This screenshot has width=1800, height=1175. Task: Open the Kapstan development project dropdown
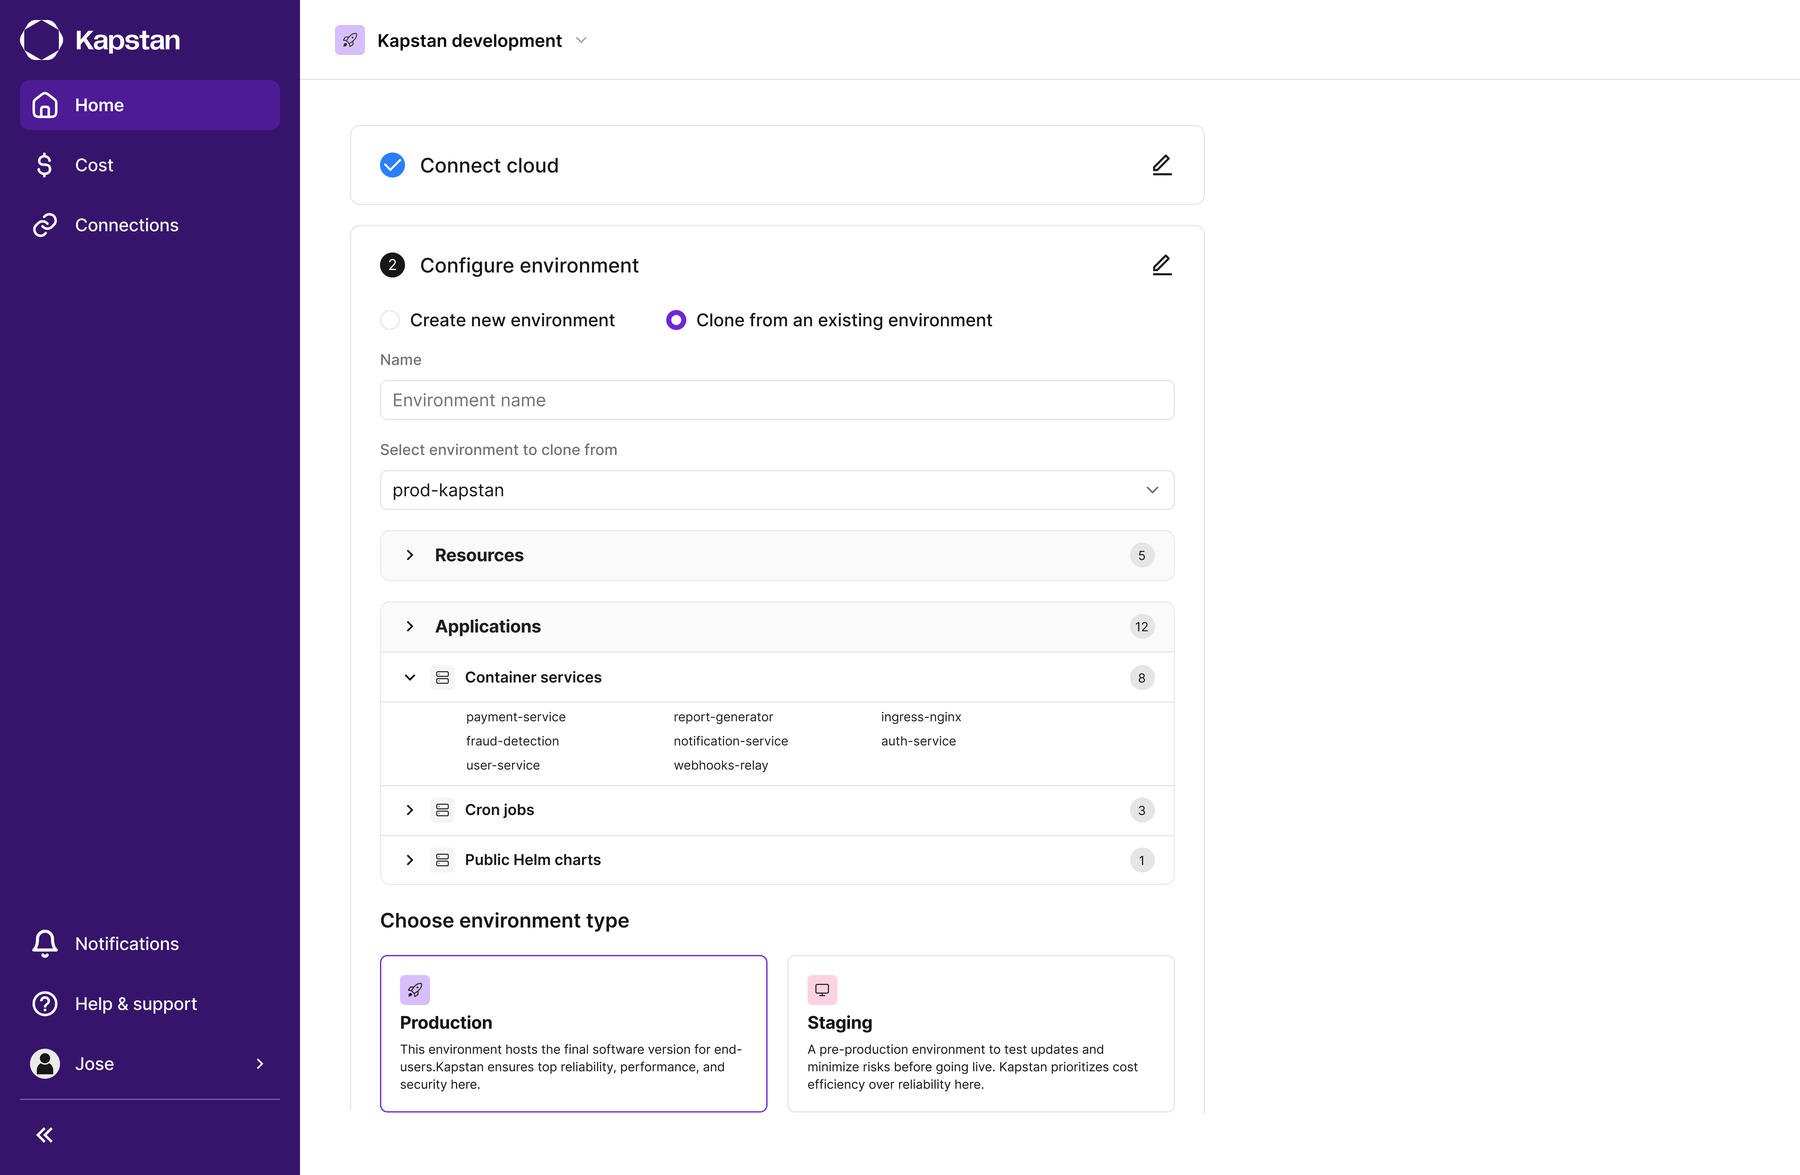tap(581, 41)
